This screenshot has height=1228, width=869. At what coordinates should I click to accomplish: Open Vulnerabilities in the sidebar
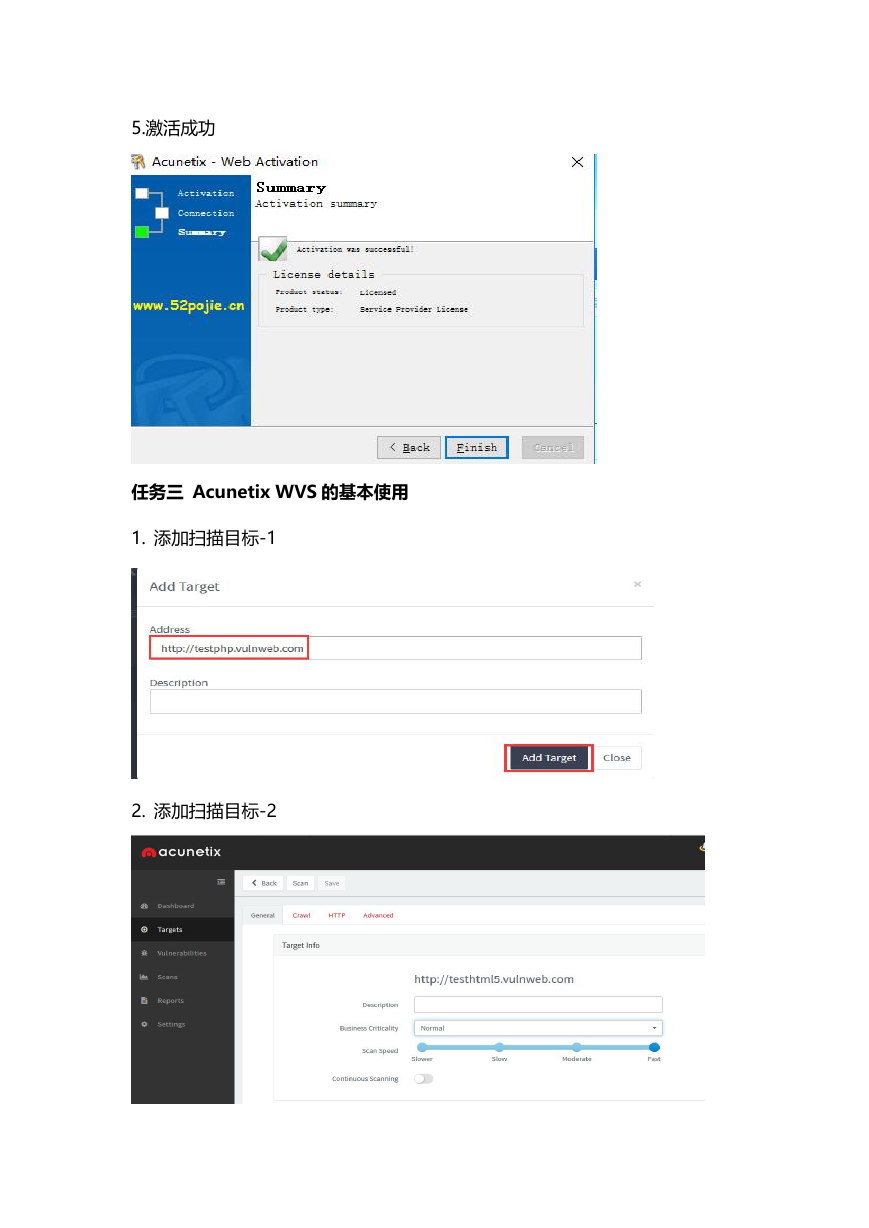point(181,953)
